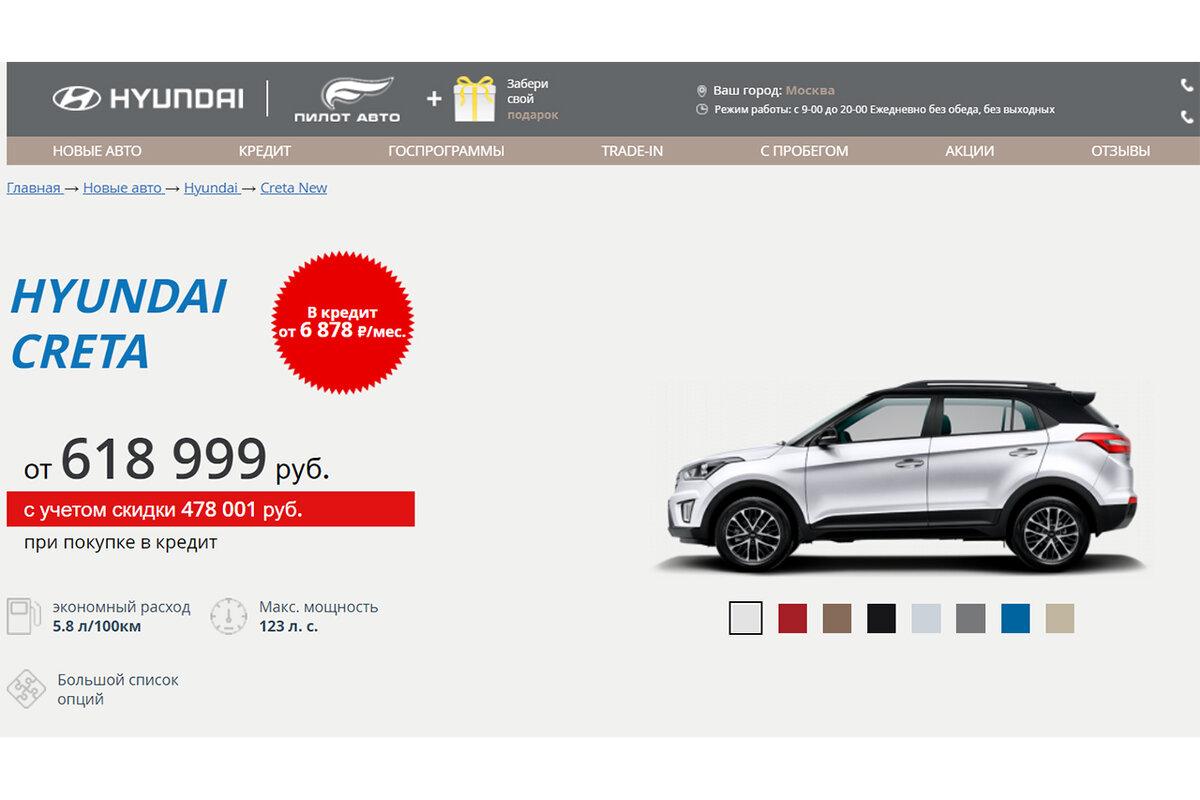Image resolution: width=1200 pixels, height=800 pixels.
Task: Open the TRADE-IN menu item
Action: [x=632, y=151]
